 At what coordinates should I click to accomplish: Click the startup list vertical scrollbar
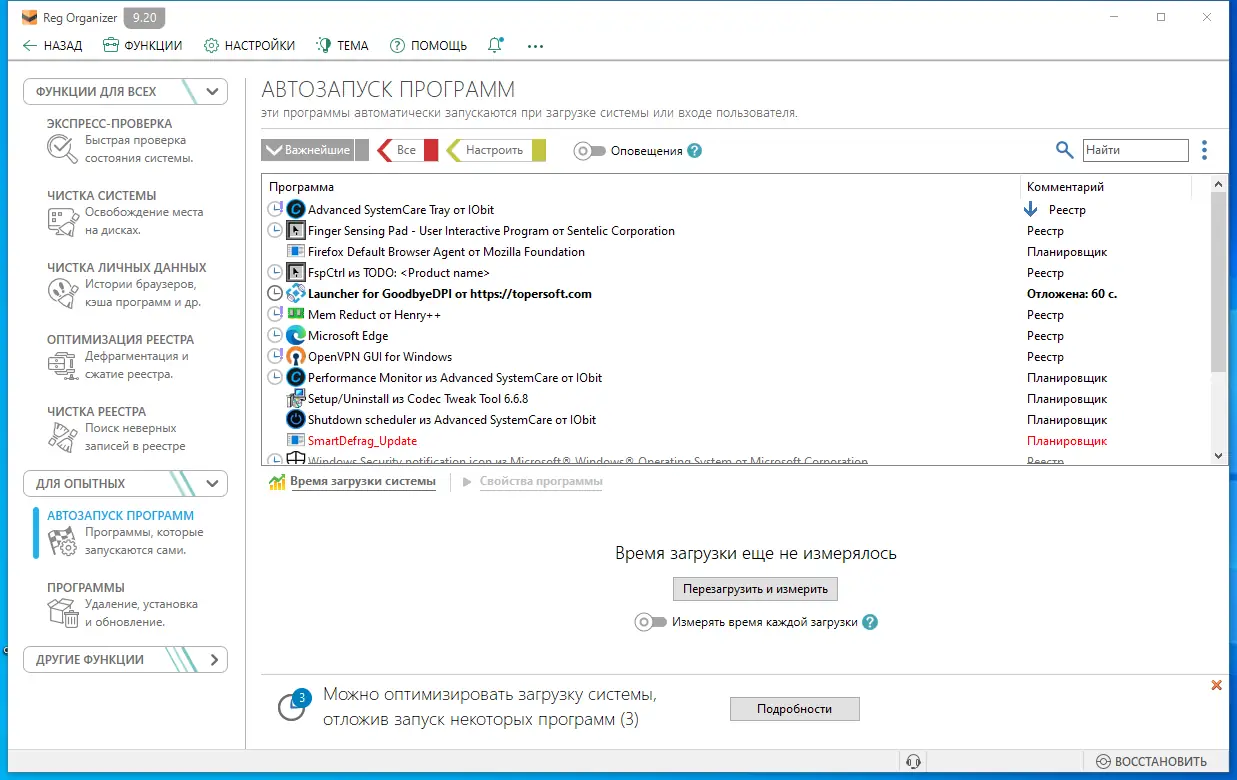(x=1218, y=284)
